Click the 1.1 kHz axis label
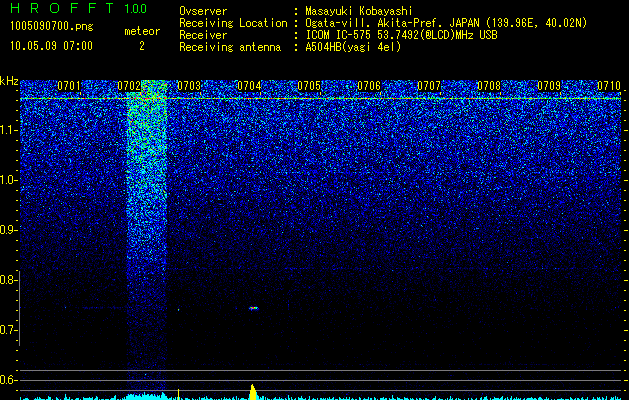629x400 pixels. point(7,130)
